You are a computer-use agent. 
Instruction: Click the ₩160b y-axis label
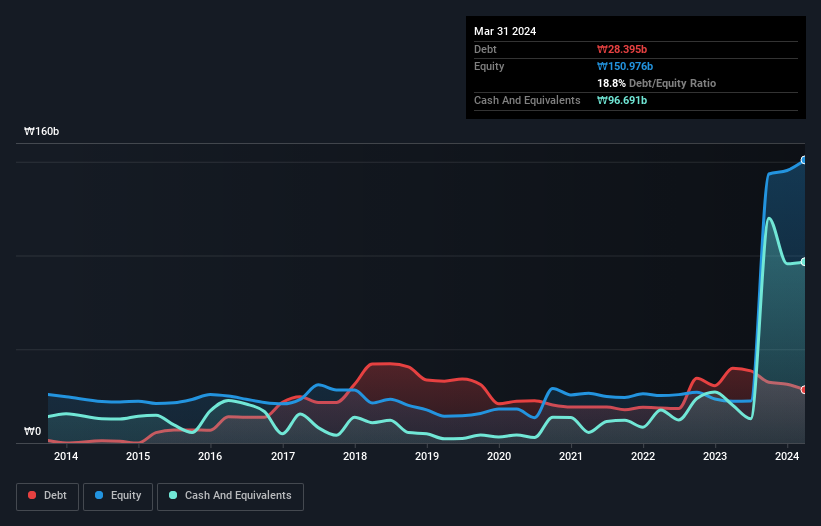41,131
